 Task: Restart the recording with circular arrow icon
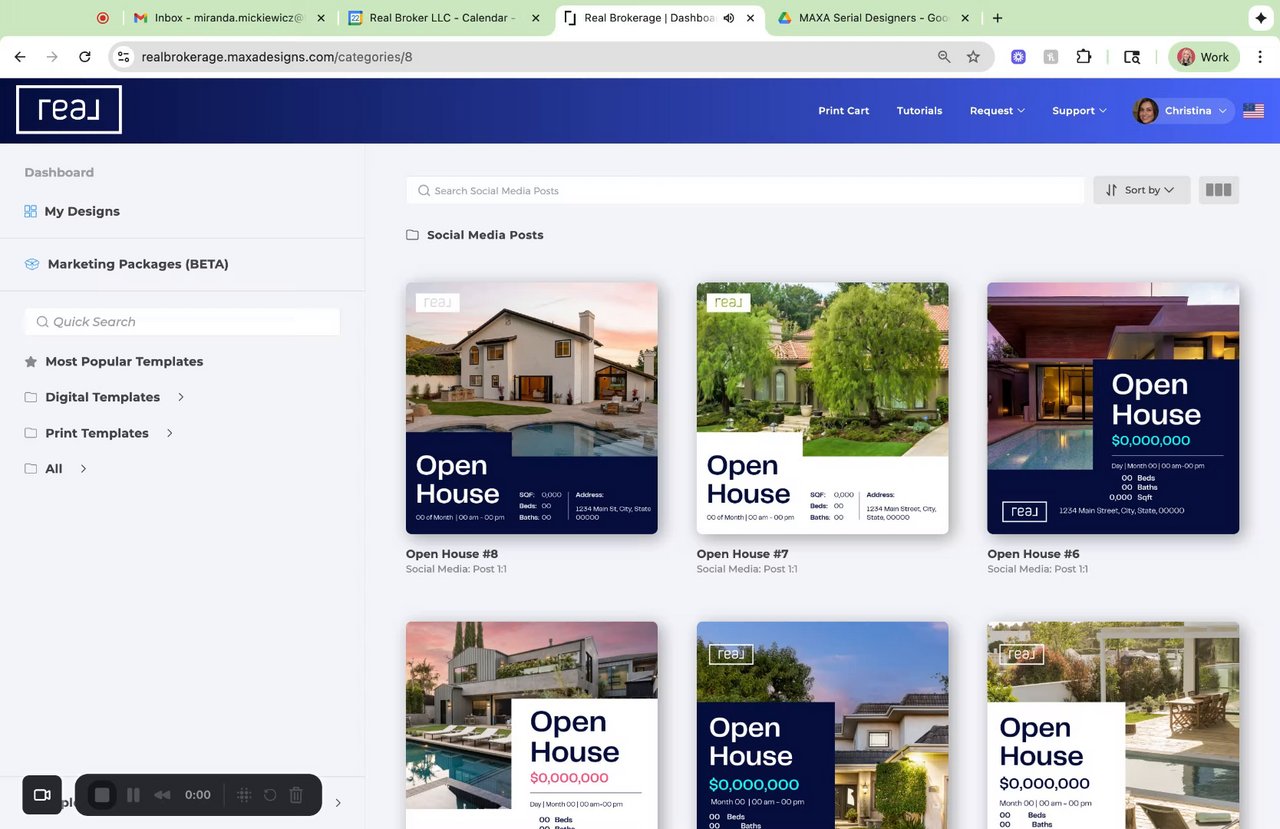pyautogui.click(x=270, y=795)
